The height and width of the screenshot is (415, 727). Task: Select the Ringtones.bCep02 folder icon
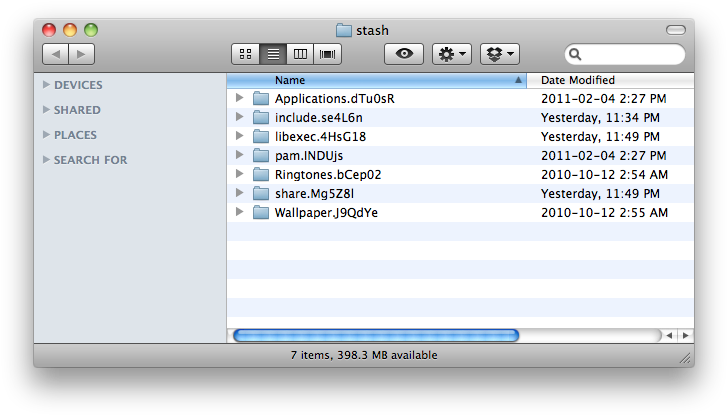[261, 174]
